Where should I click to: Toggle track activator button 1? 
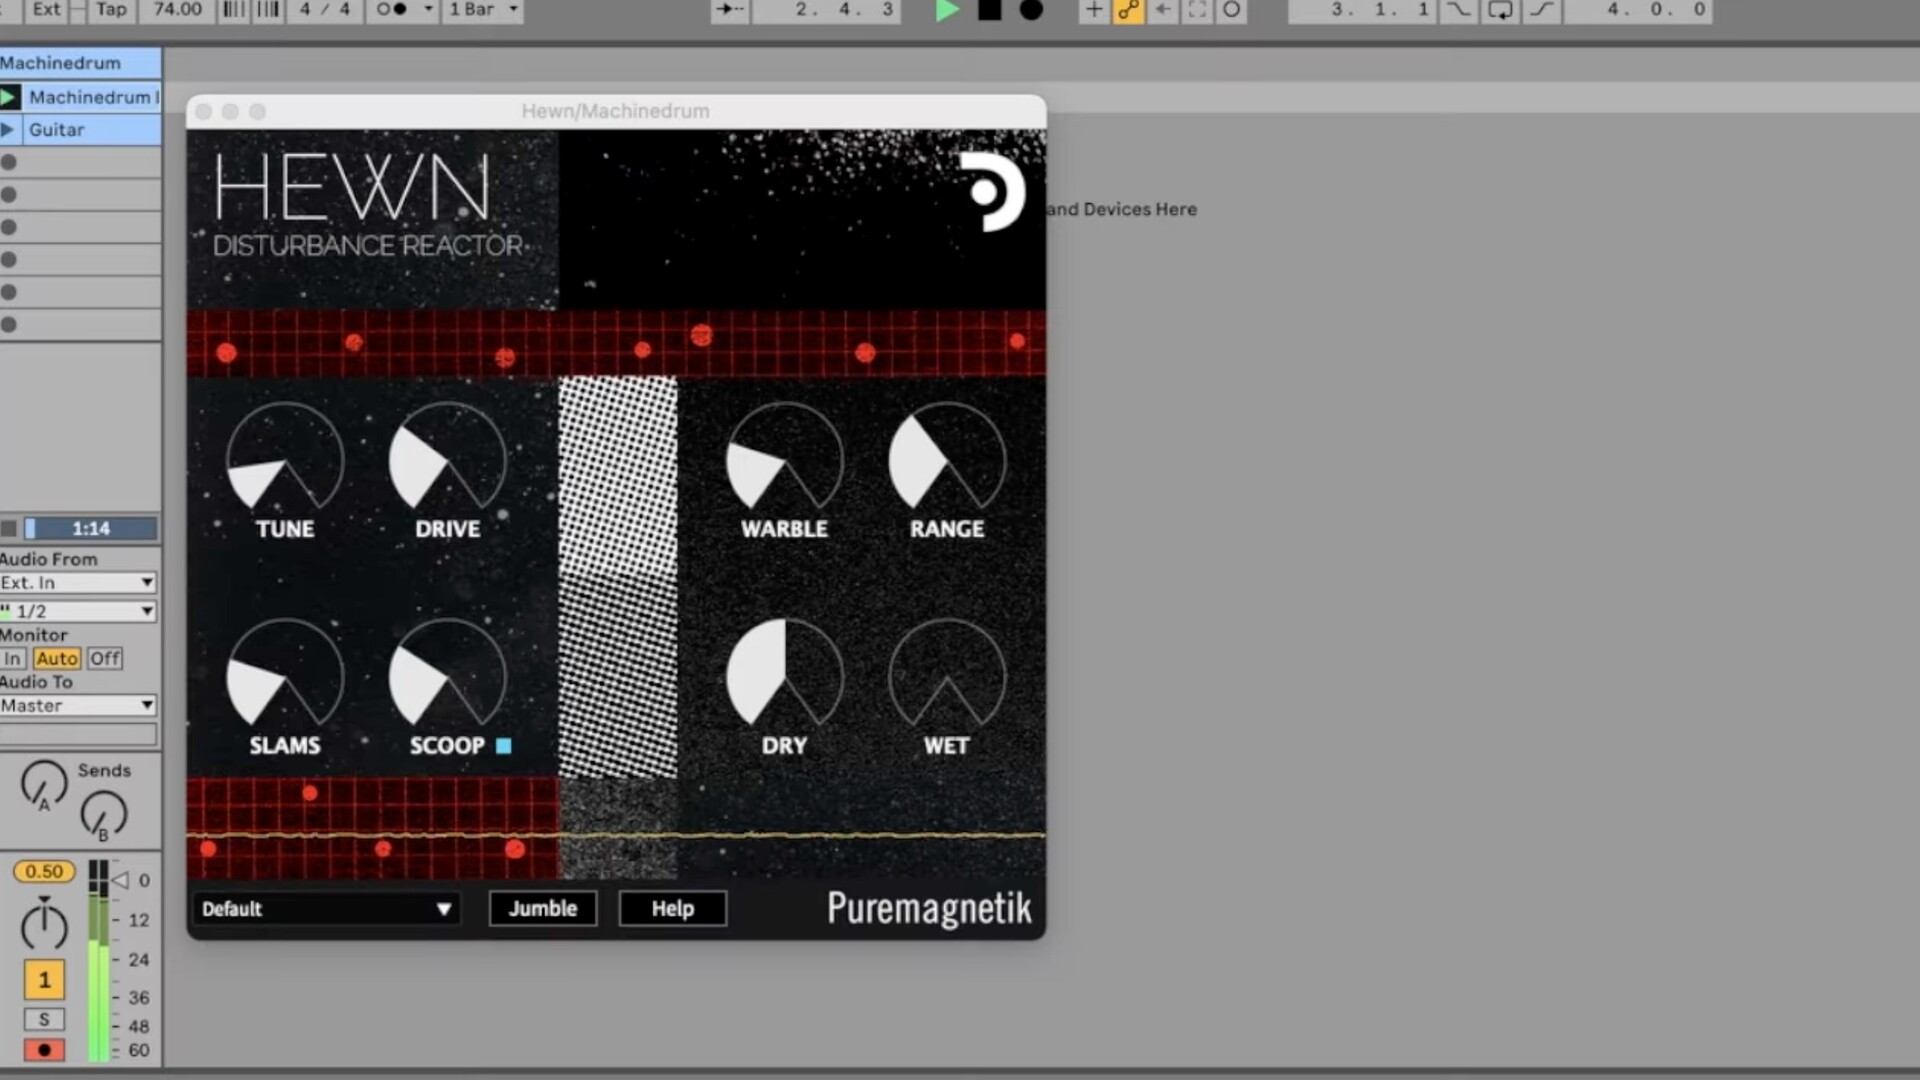point(44,980)
